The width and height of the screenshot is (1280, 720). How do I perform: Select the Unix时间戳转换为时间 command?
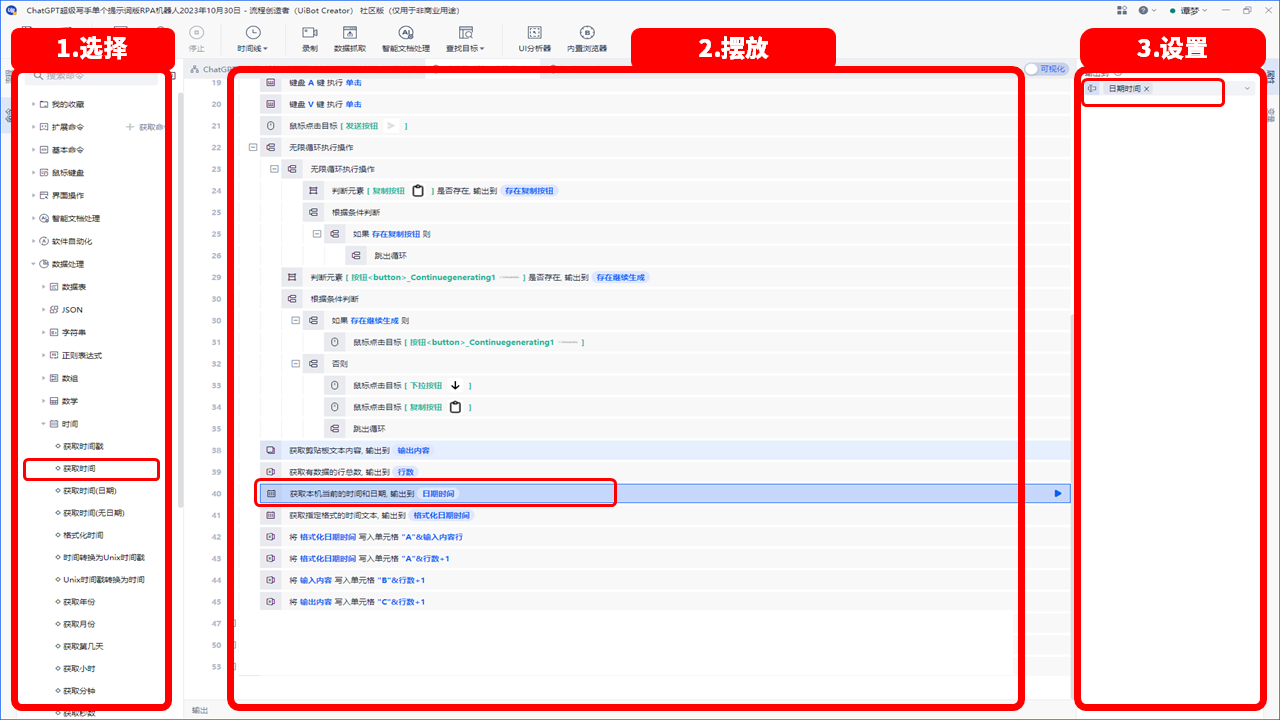[x=104, y=580]
